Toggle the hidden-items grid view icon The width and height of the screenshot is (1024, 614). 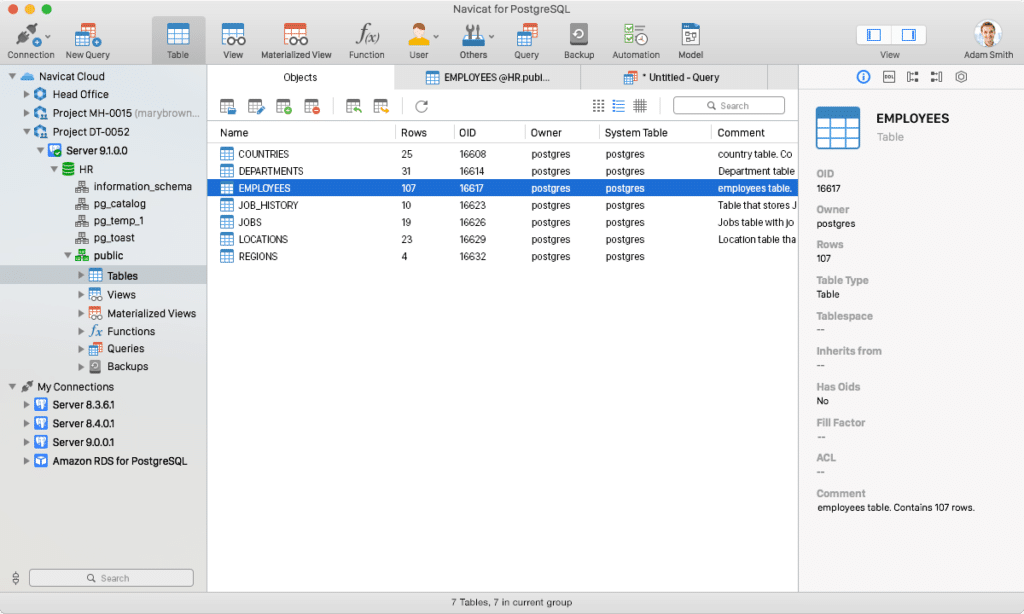(641, 105)
